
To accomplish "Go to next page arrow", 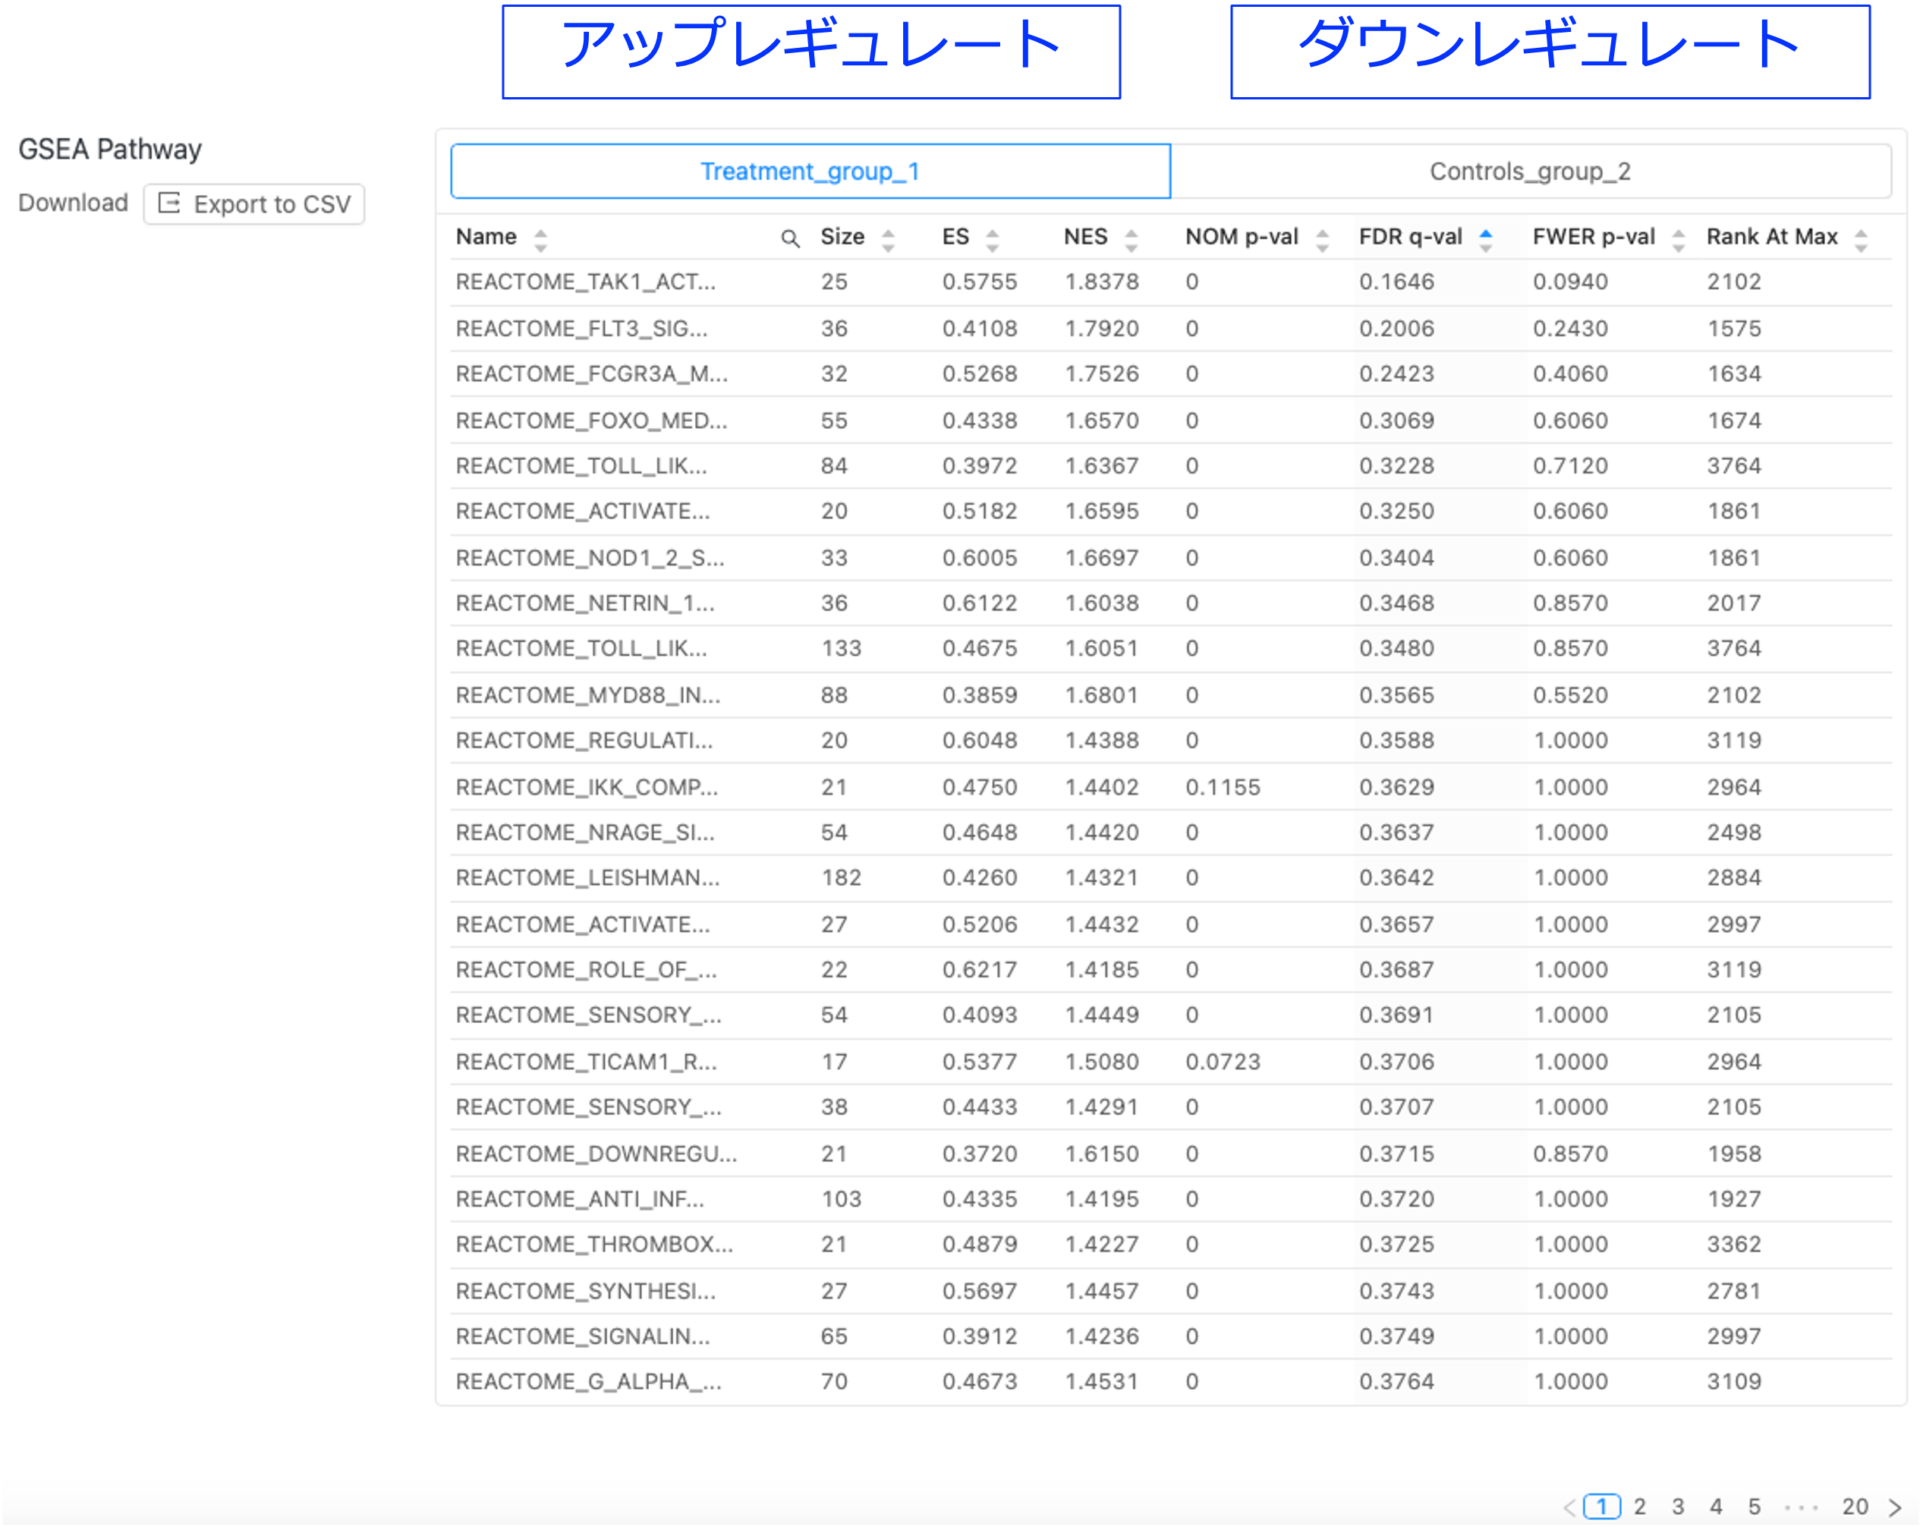I will pos(1895,1506).
